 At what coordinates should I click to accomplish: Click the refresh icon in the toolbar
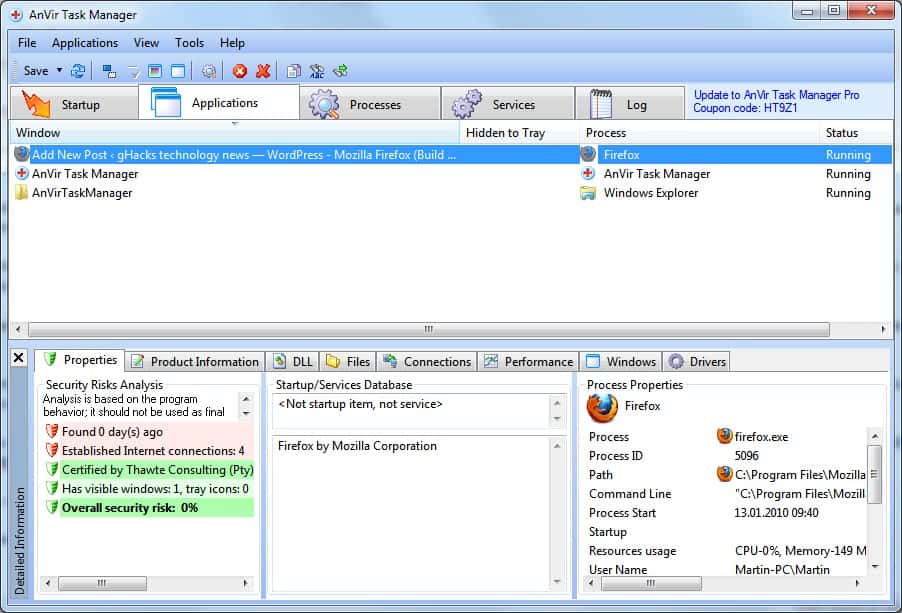(78, 71)
